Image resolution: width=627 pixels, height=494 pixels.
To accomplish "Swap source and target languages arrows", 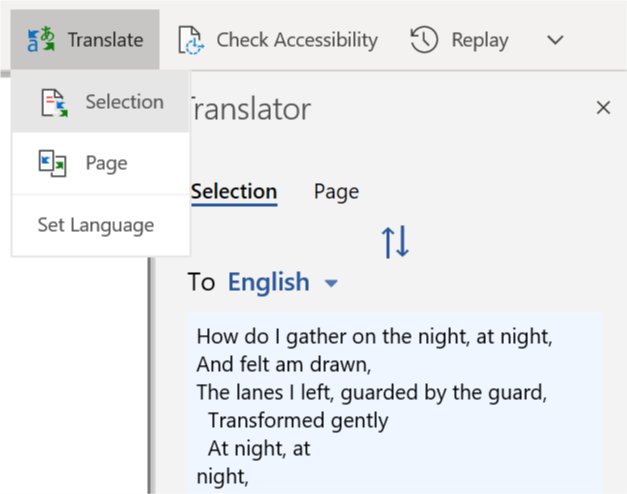I will tap(395, 242).
